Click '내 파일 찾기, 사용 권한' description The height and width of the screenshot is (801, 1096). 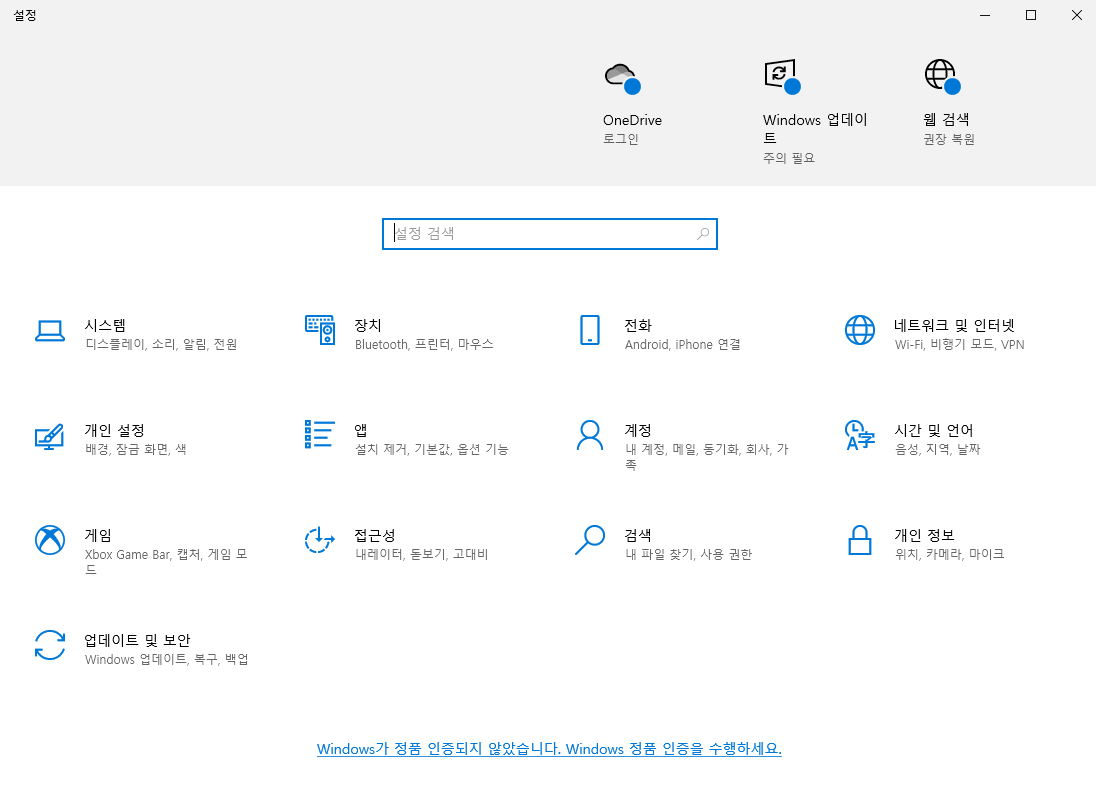coord(688,554)
